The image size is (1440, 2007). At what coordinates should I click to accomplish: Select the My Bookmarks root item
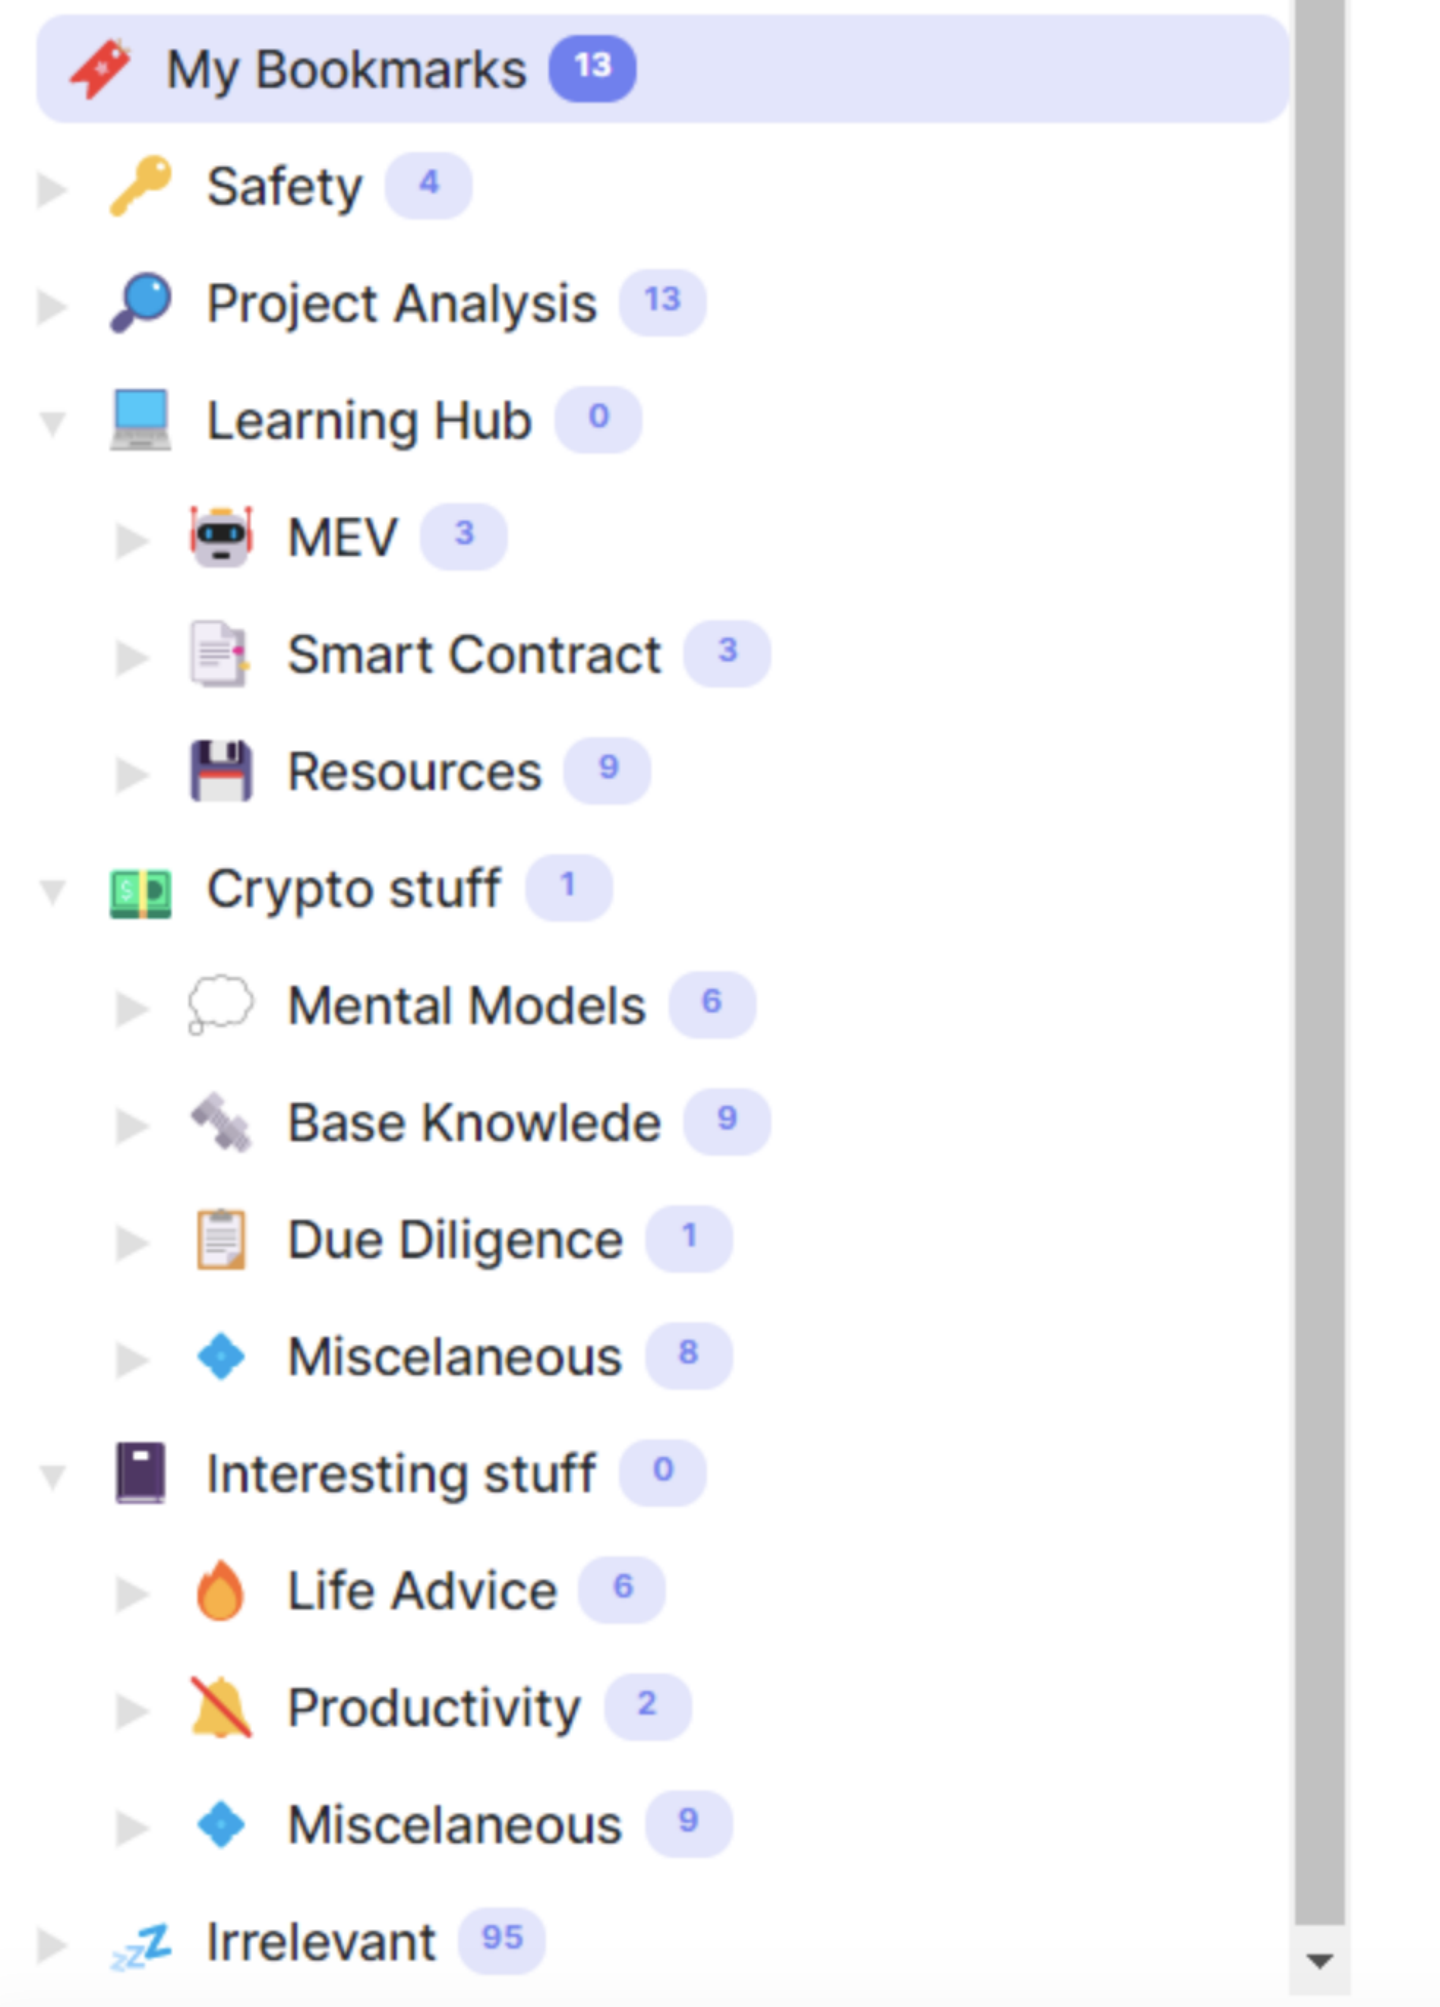346,69
